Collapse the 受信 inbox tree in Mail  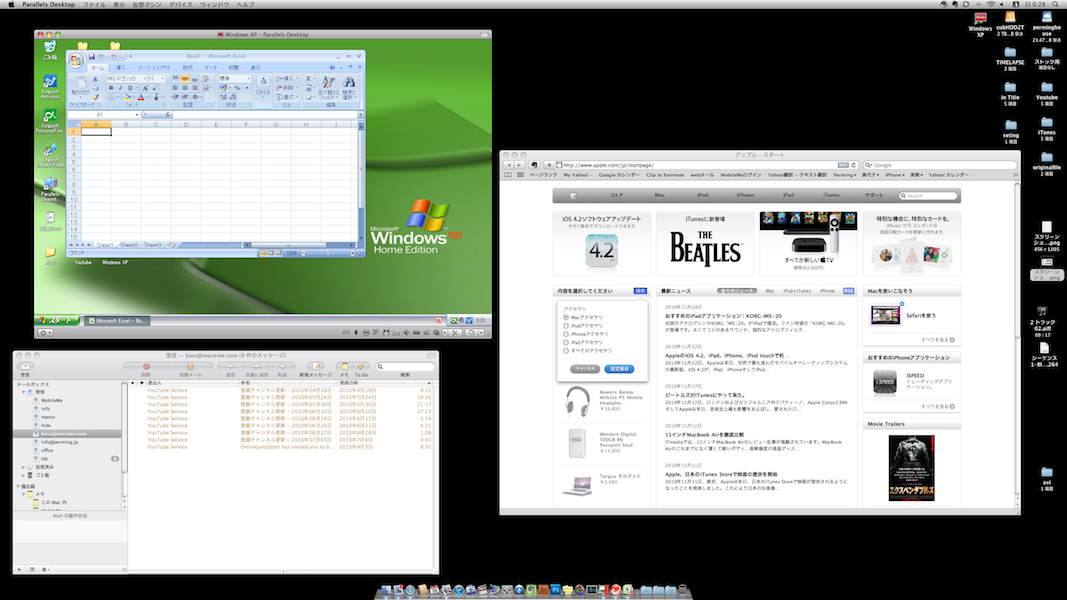tap(24, 392)
